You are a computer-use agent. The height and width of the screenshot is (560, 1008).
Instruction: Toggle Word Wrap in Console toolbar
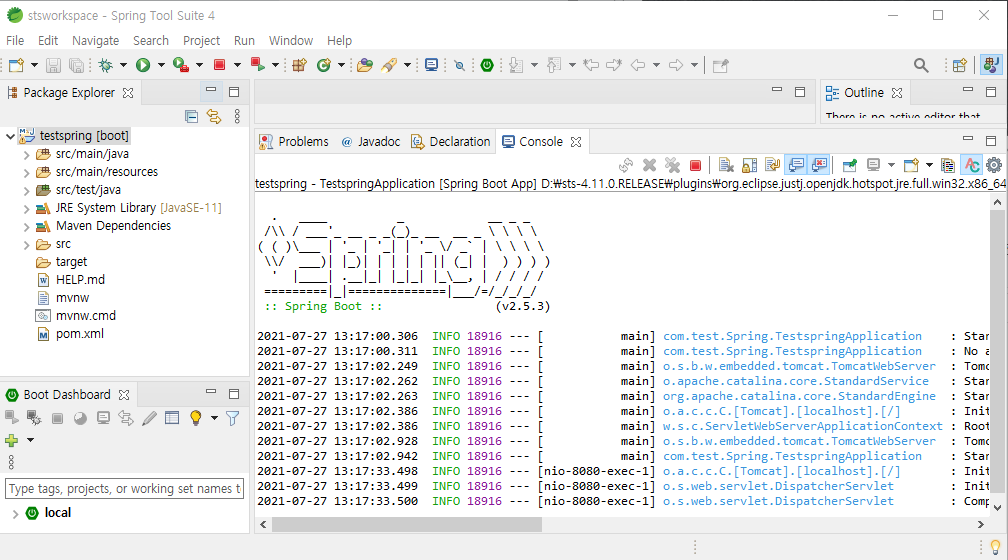(772, 165)
